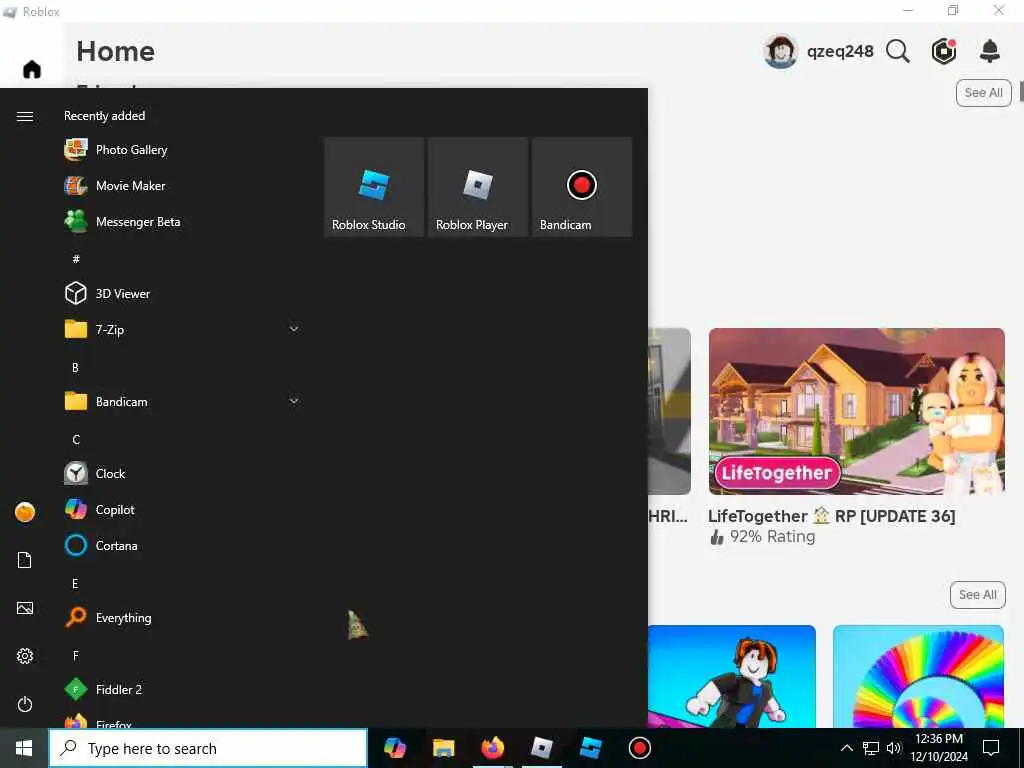Viewport: 1024px width, 768px height.
Task: Click the Windows Start button
Action: coord(24,748)
